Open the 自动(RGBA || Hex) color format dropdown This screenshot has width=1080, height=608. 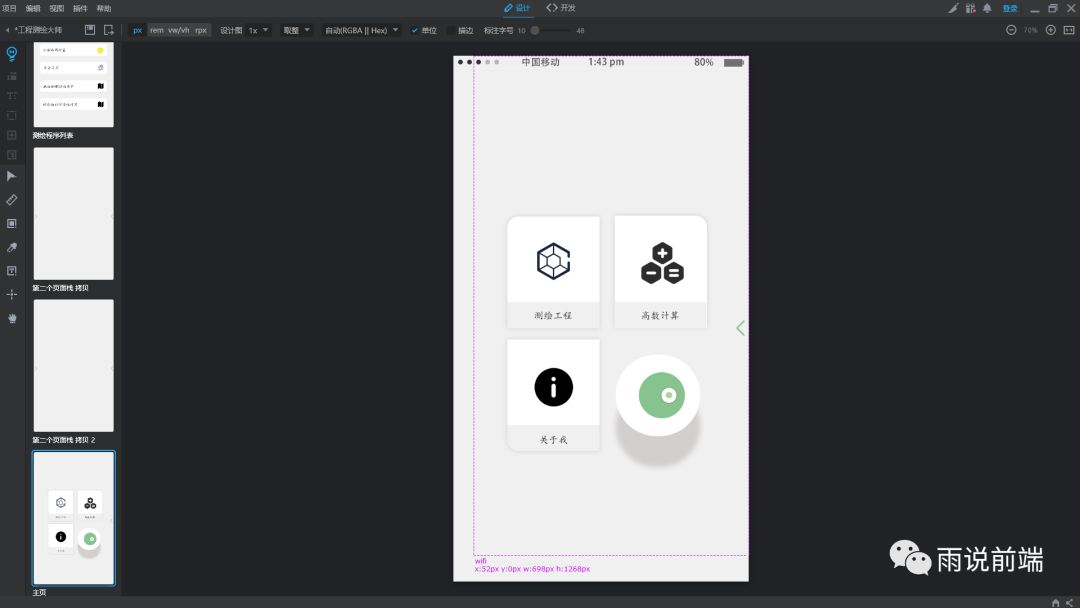(x=362, y=30)
